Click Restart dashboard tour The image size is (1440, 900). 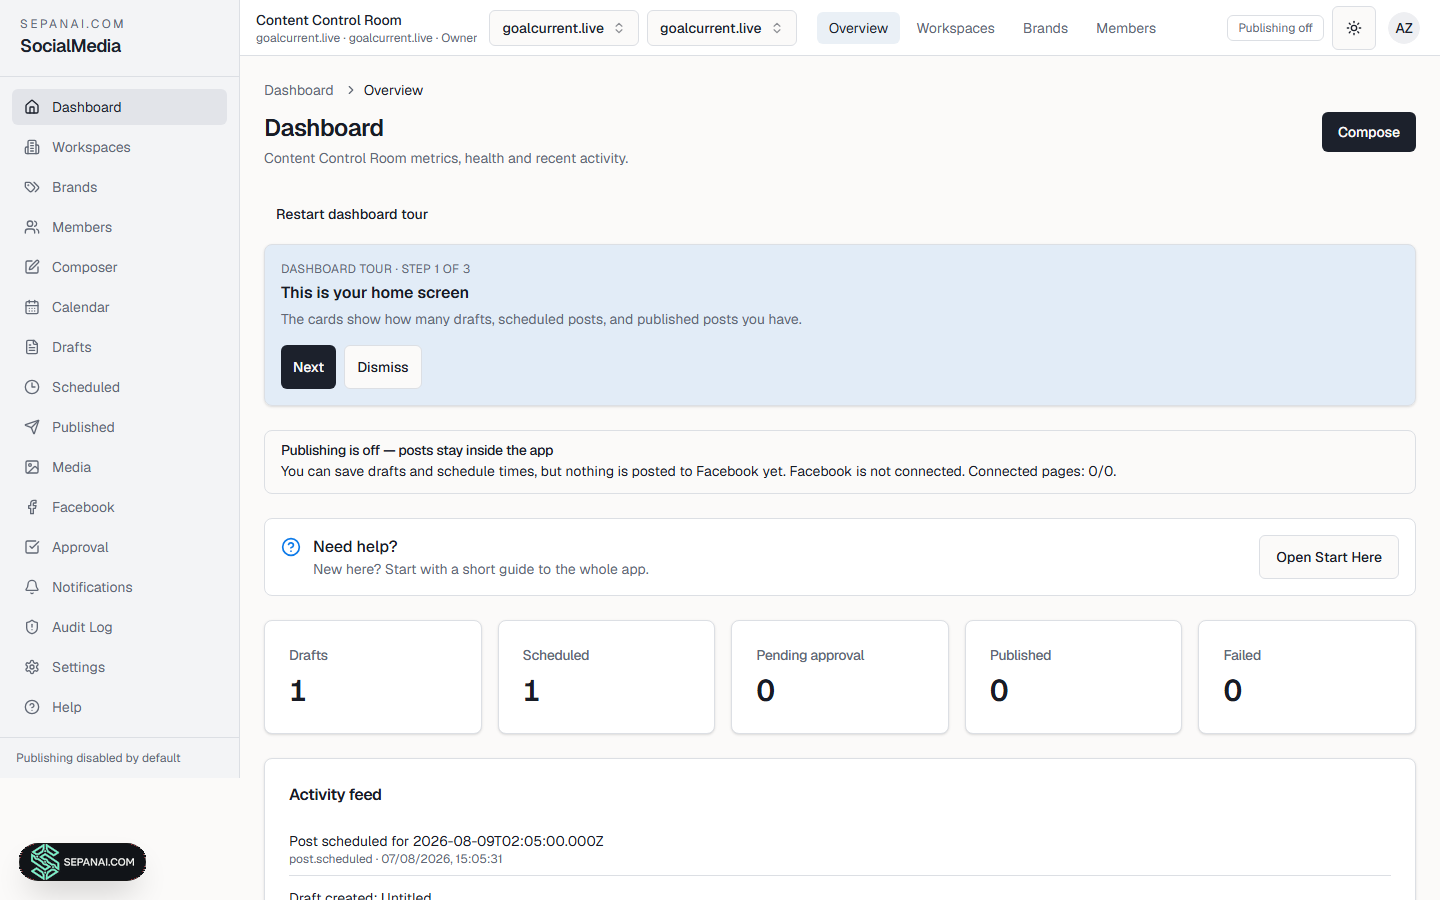tap(352, 214)
